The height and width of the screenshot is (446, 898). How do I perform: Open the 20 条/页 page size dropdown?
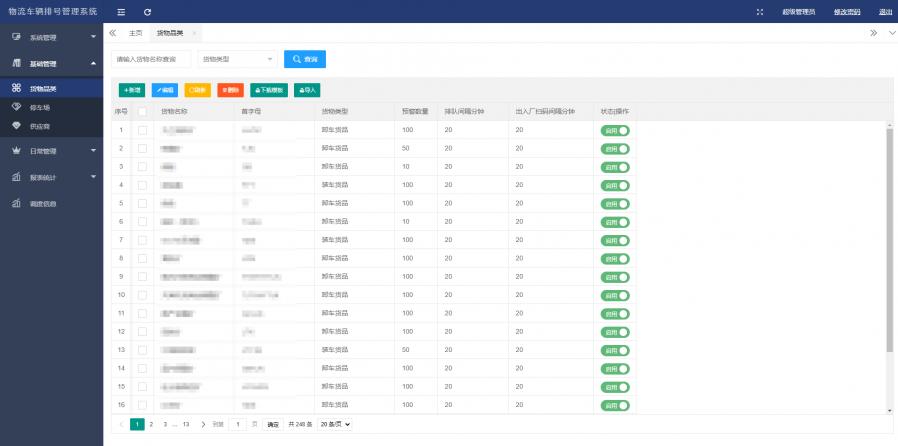[x=335, y=424]
